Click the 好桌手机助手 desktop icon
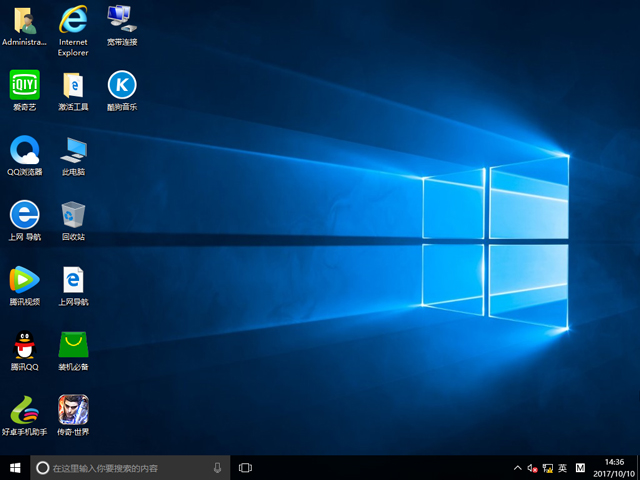640x480 pixels. coord(24,409)
